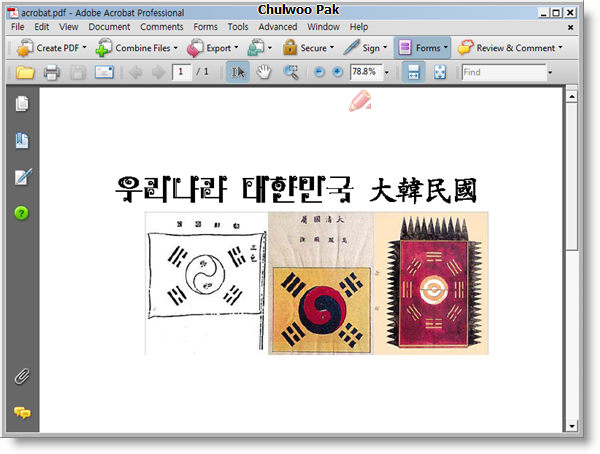Screen dimensions: 600x454
Task: Open the zoom percentage dropdown arrow
Action: click(387, 72)
